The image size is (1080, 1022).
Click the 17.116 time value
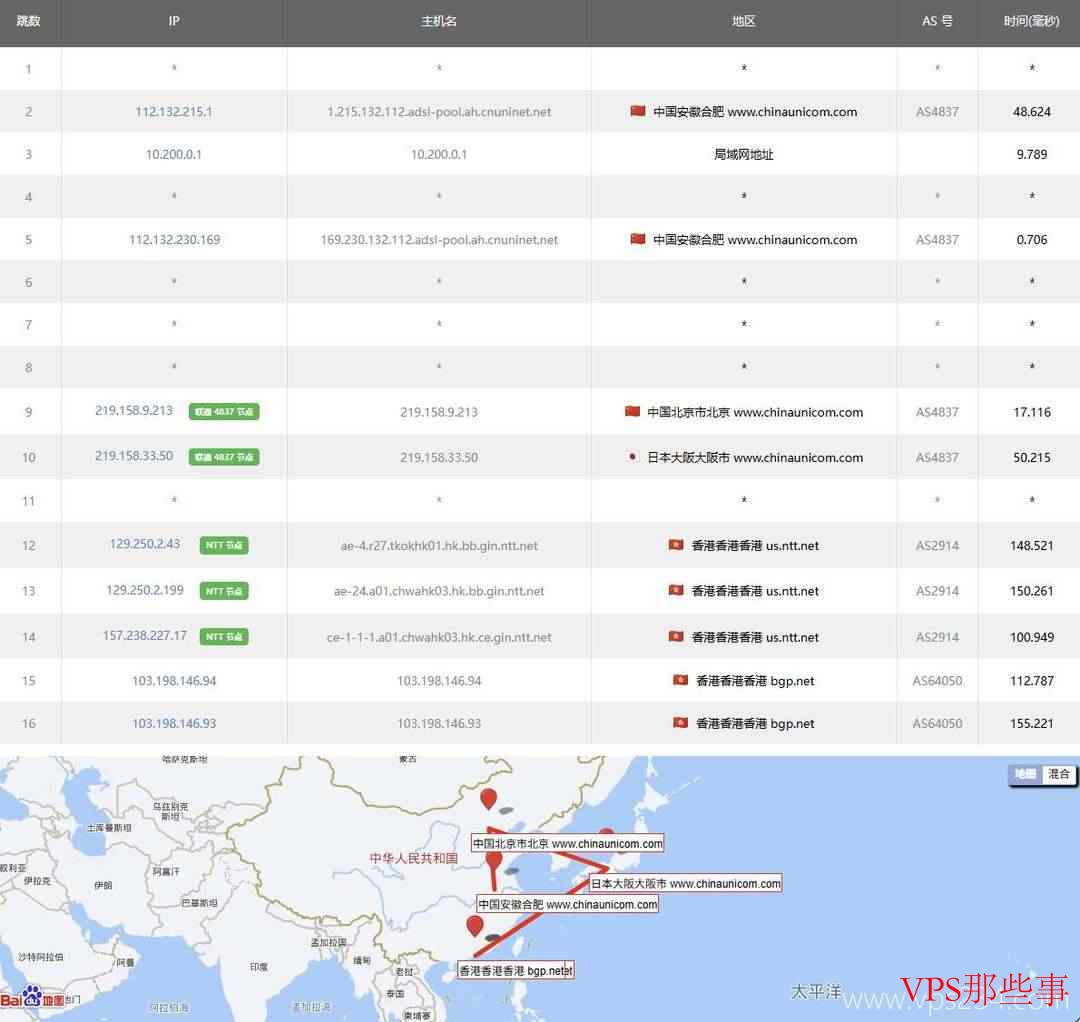(x=1031, y=412)
